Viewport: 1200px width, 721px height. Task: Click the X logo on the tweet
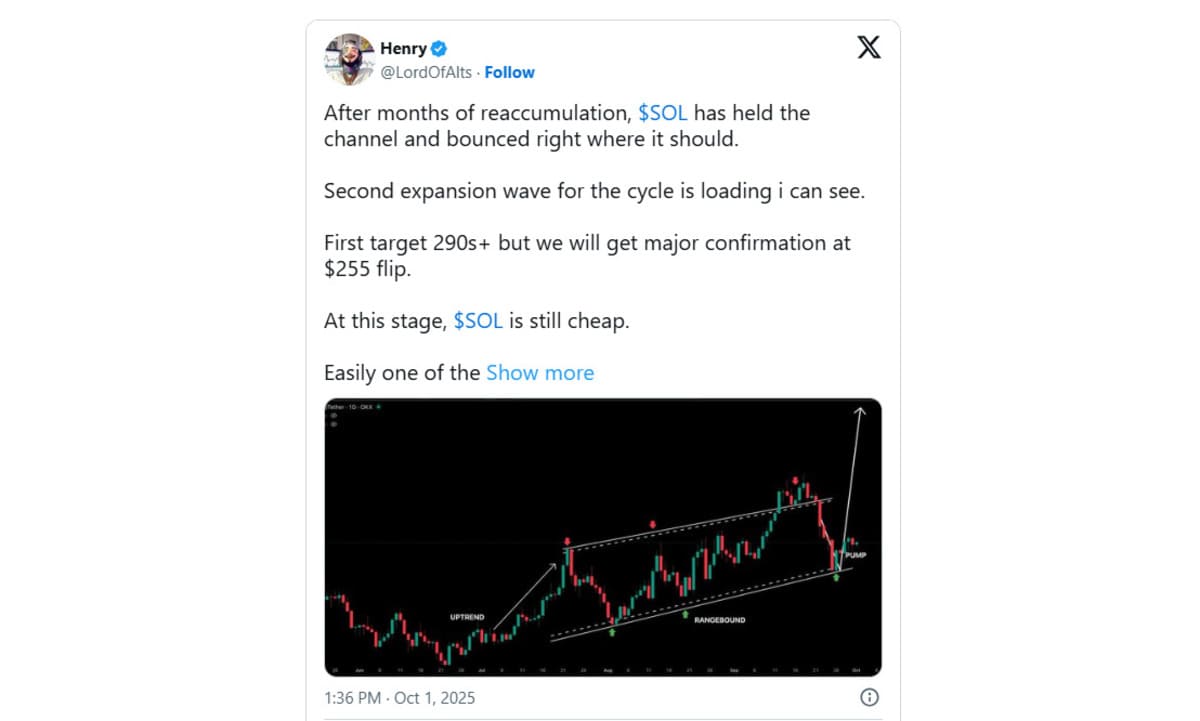click(869, 47)
